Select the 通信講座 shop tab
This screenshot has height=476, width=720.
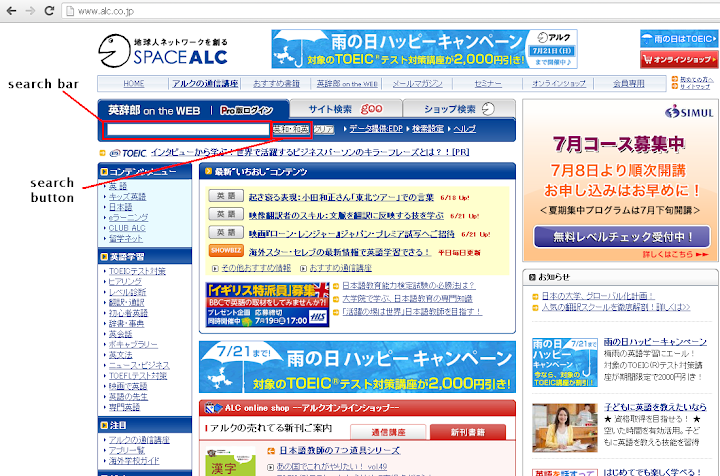coord(388,432)
